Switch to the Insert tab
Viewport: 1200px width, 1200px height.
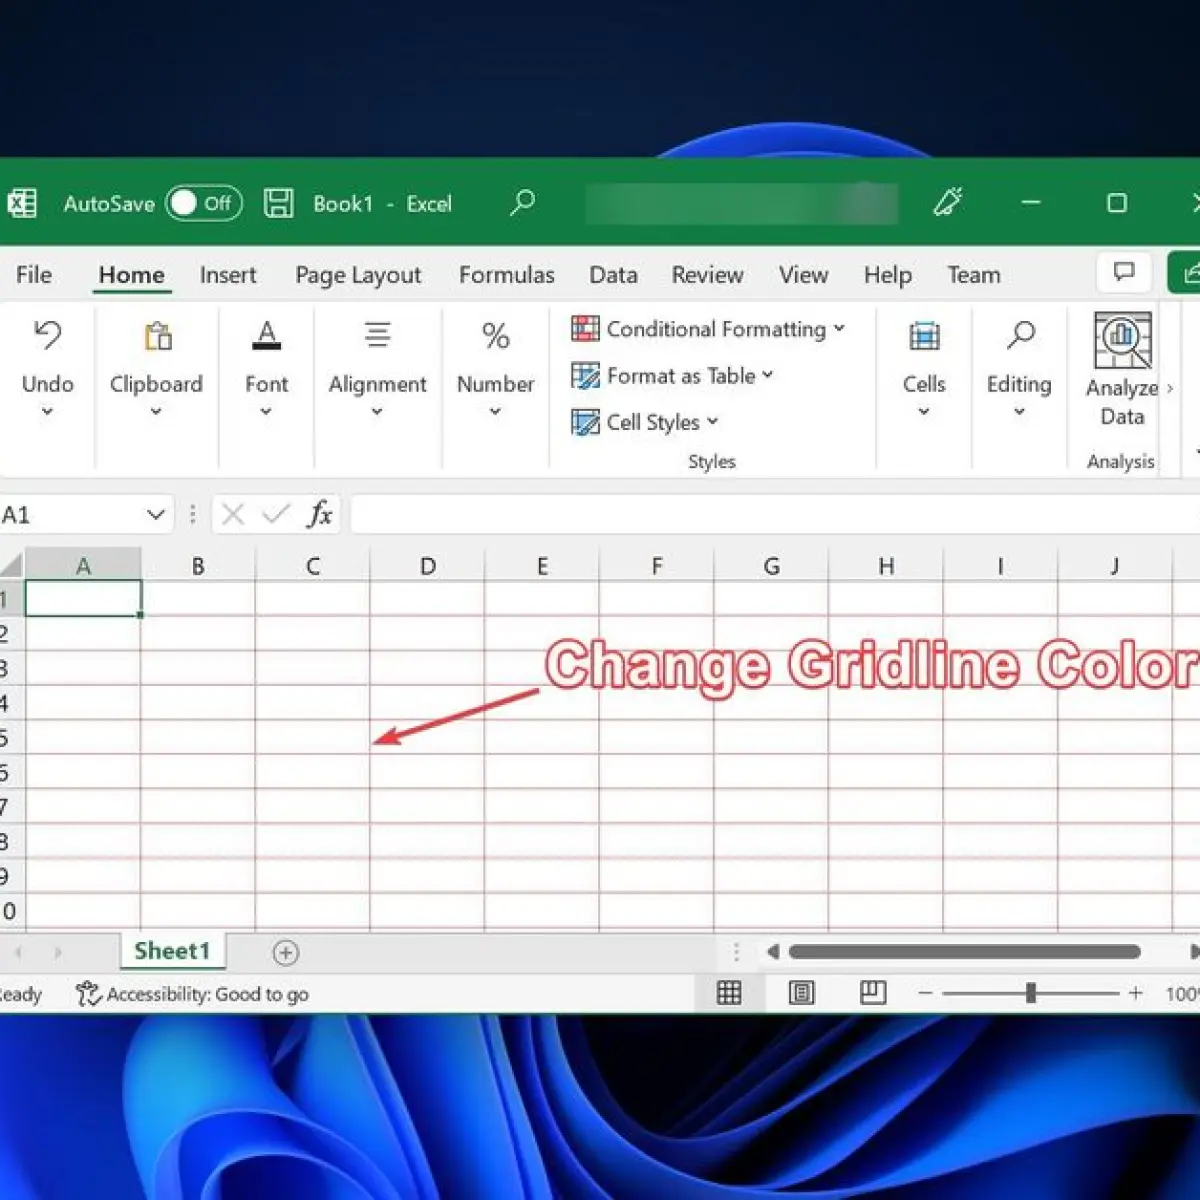pos(228,275)
